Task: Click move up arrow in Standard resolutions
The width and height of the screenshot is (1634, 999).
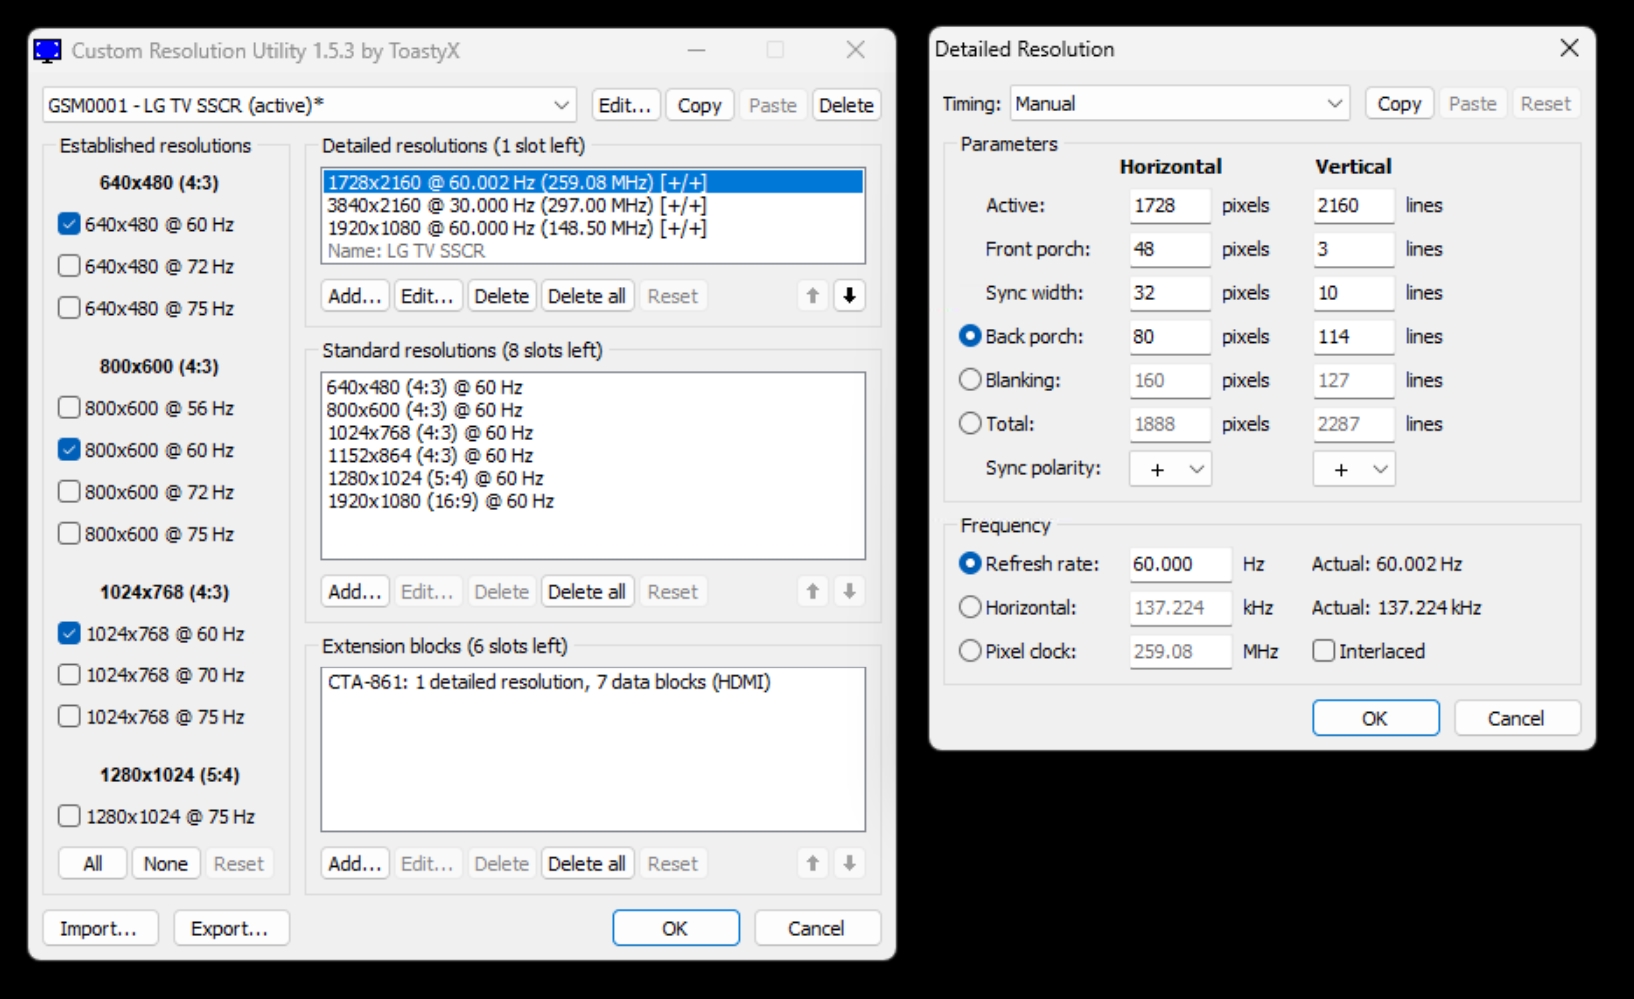Action: pyautogui.click(x=813, y=592)
